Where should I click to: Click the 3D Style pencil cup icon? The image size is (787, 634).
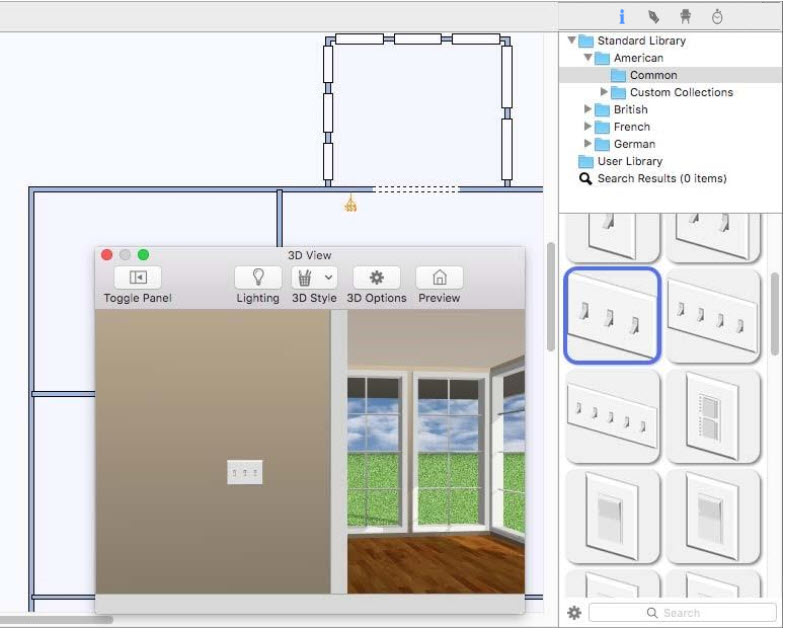pyautogui.click(x=305, y=277)
